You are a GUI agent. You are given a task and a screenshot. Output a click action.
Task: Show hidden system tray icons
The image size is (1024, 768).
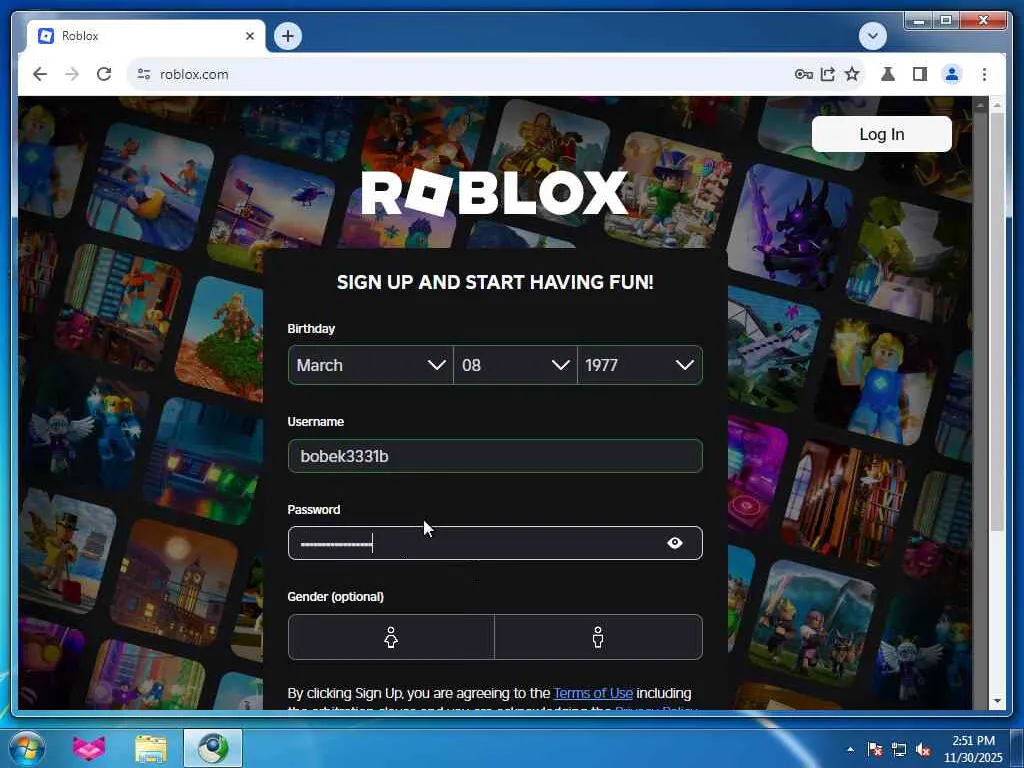pyautogui.click(x=850, y=749)
